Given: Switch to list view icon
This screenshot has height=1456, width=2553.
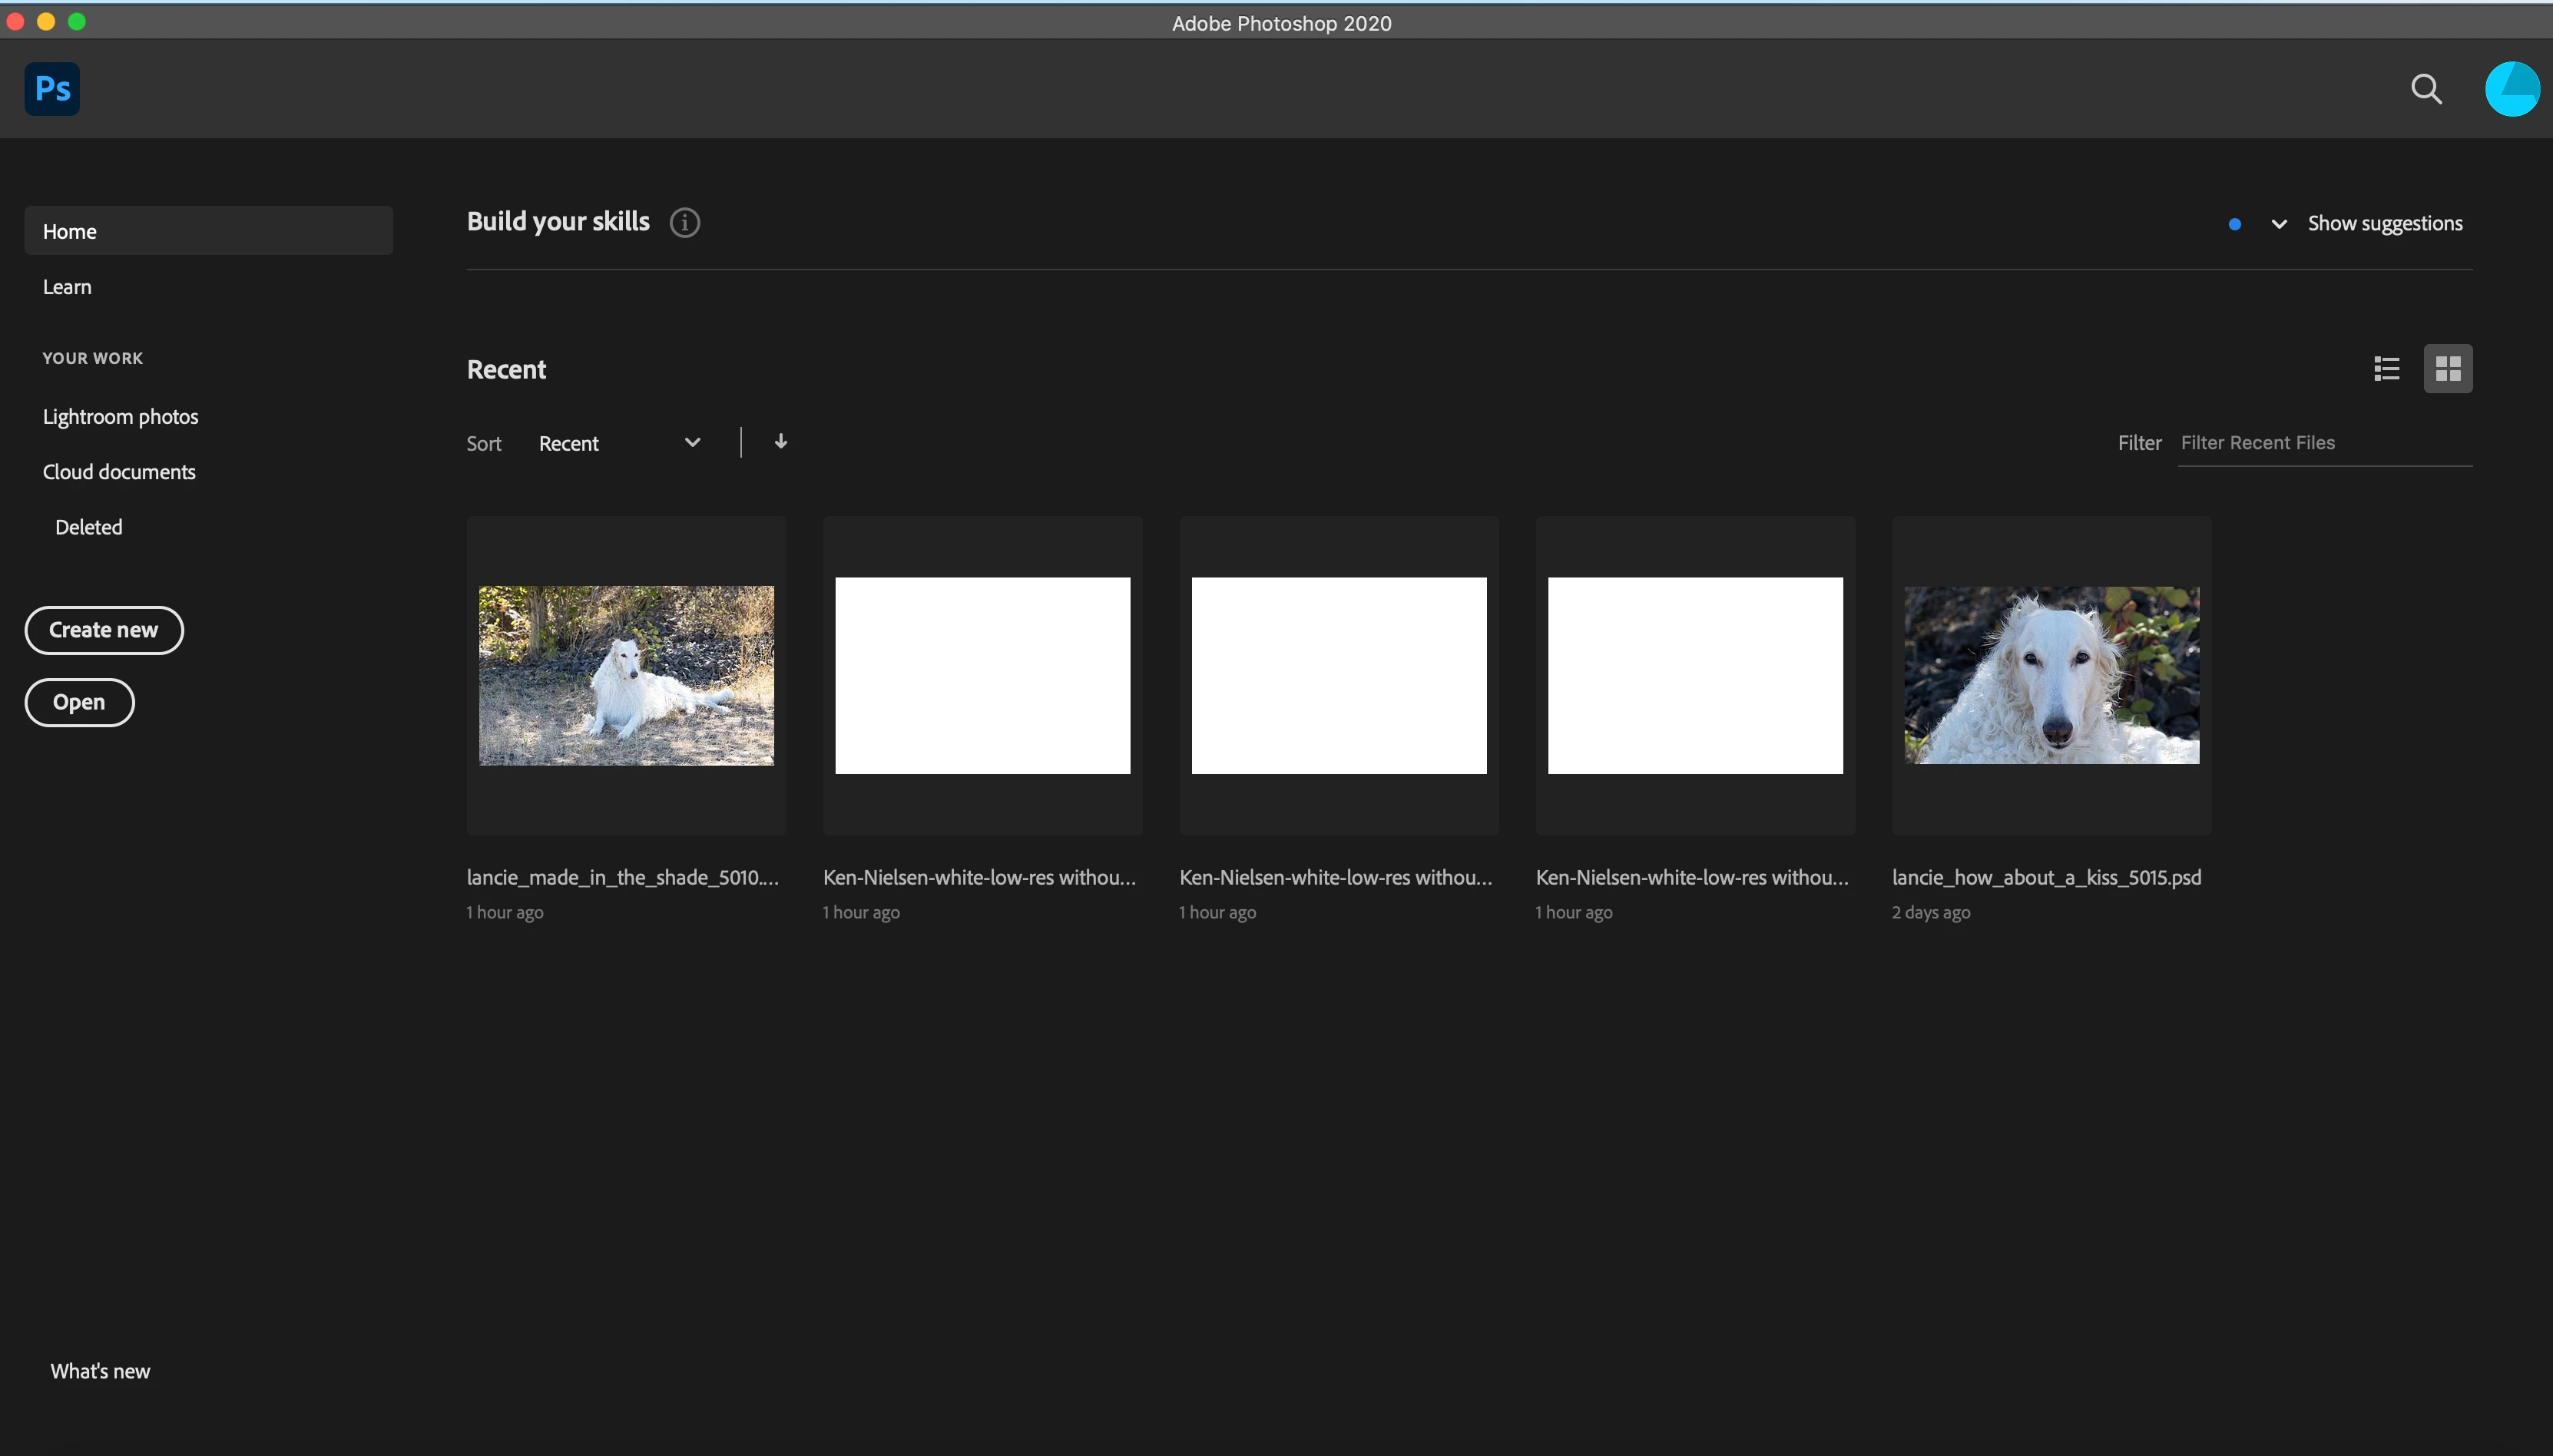Looking at the screenshot, I should pyautogui.click(x=2387, y=369).
